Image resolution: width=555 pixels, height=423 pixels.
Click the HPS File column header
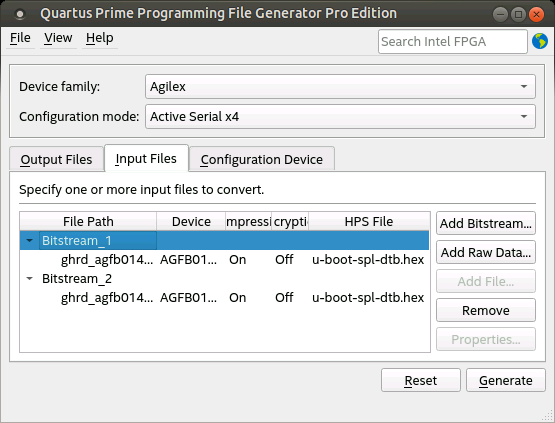click(x=368, y=222)
